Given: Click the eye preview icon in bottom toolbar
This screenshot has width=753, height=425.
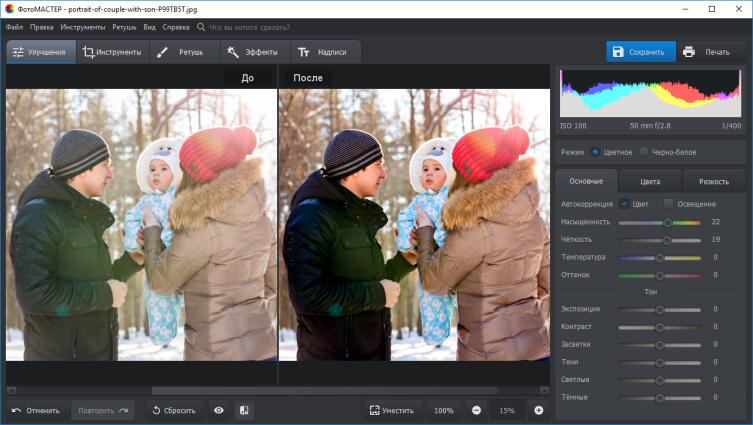Looking at the screenshot, I should point(219,410).
